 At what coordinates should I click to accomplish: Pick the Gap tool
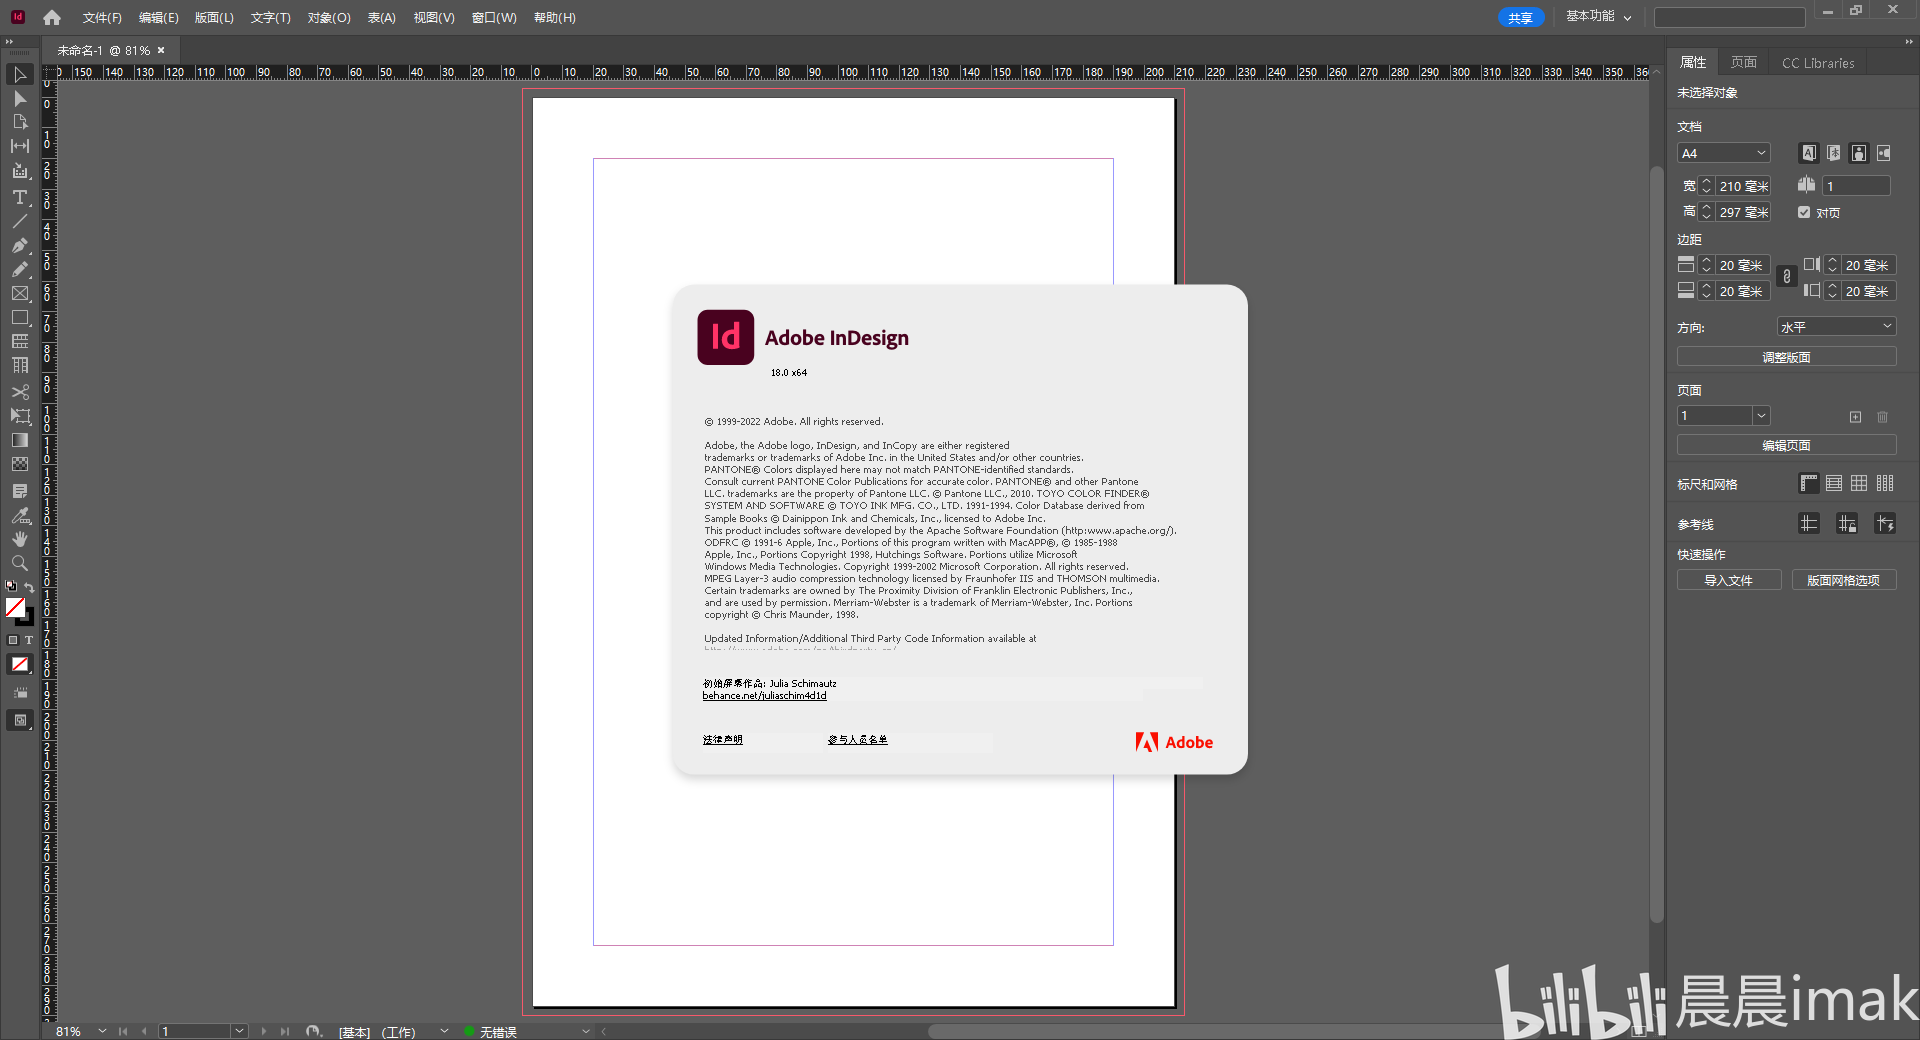pos(20,146)
